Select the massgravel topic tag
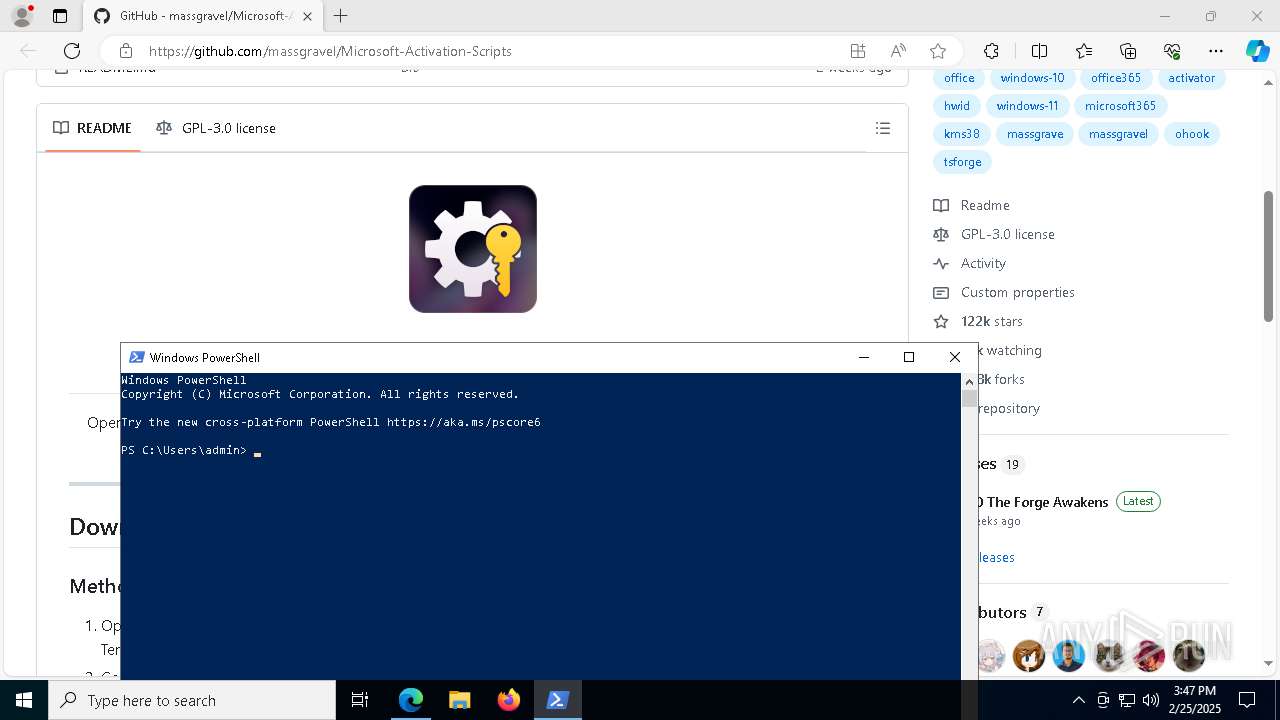This screenshot has height=720, width=1280. coord(1118,134)
